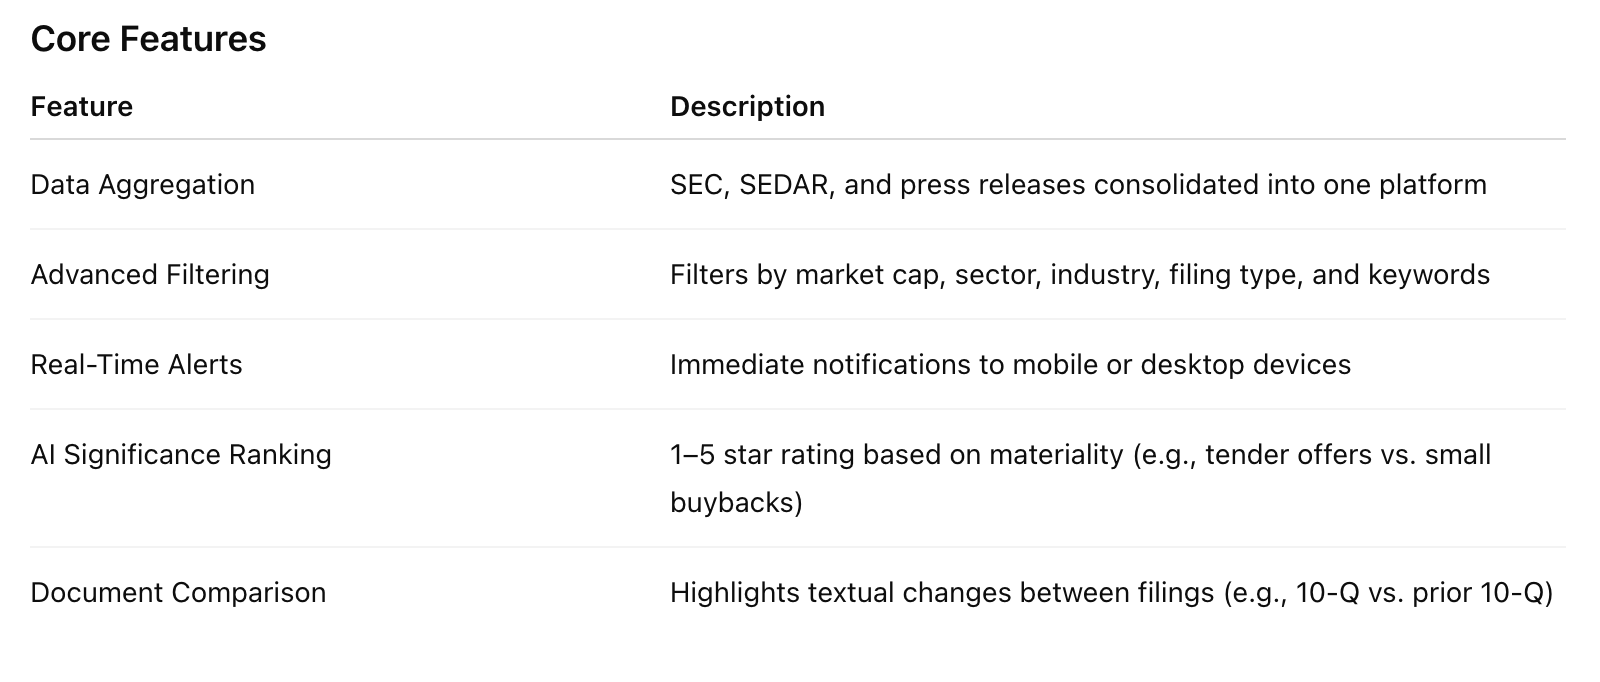Click the 1–5 star rating description

1080,478
